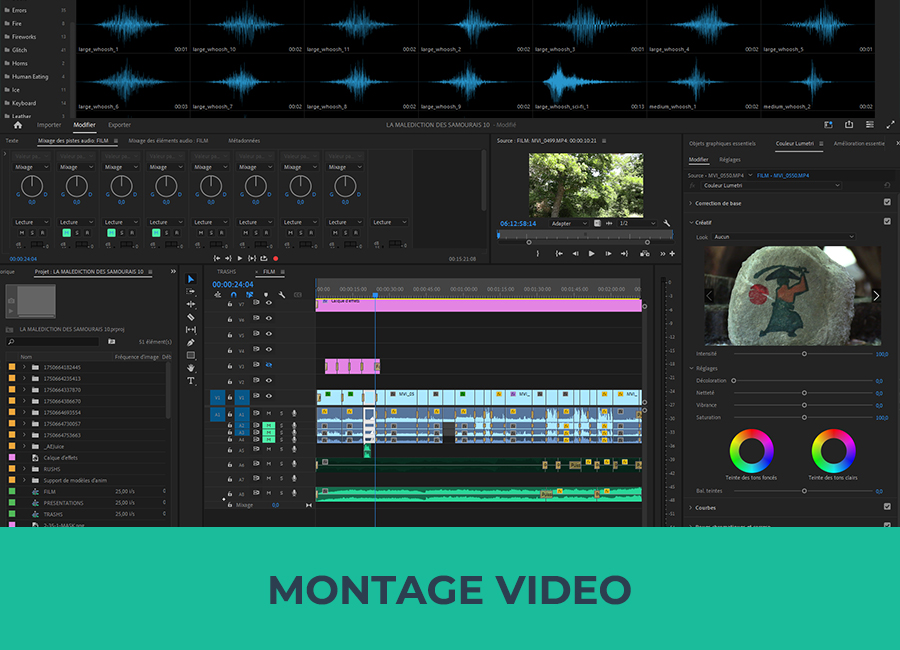Select the Razor tool in the toolbar
The width and height of the screenshot is (900, 650).
coord(191,317)
